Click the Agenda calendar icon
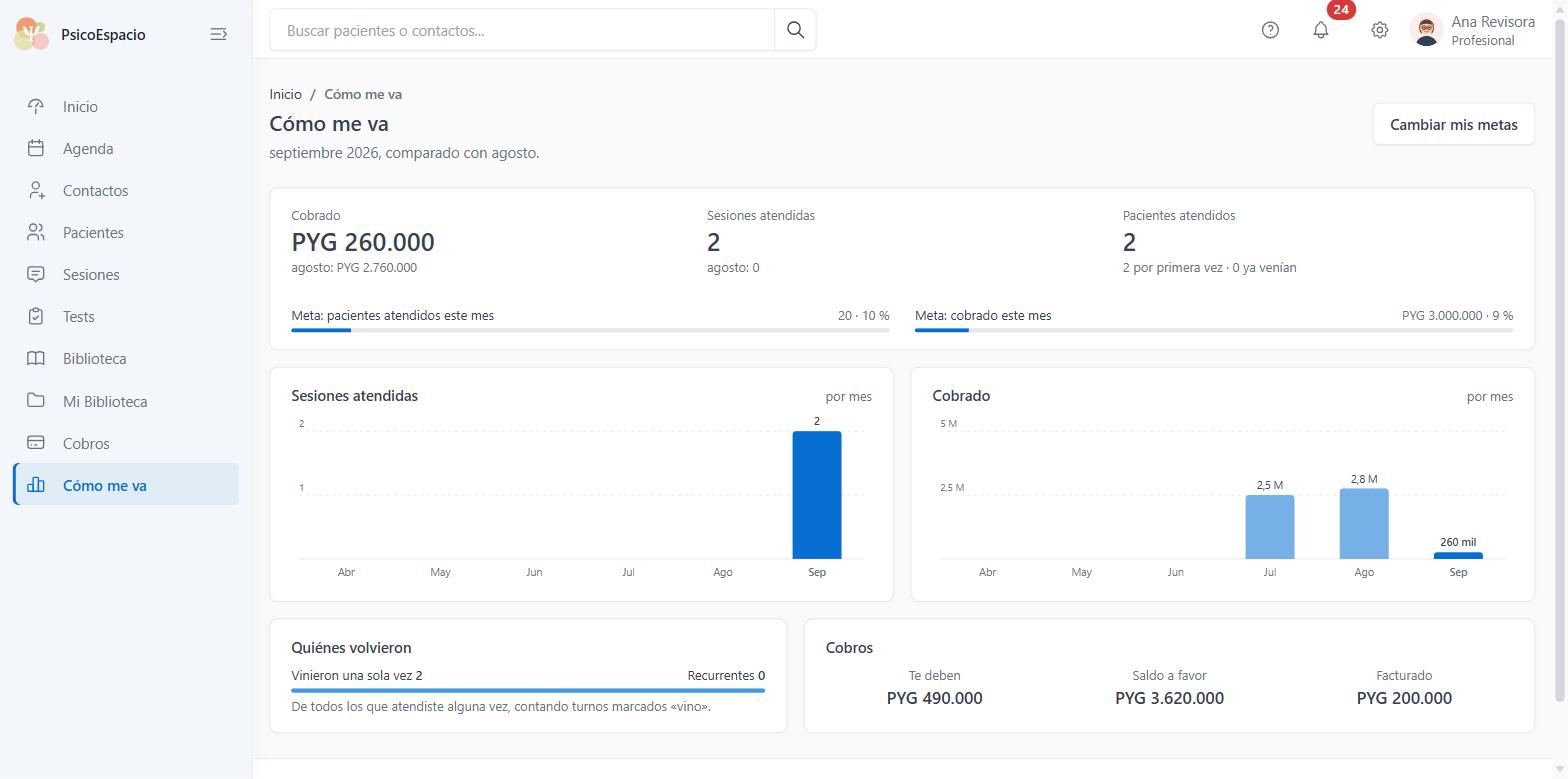1568x779 pixels. (36, 148)
